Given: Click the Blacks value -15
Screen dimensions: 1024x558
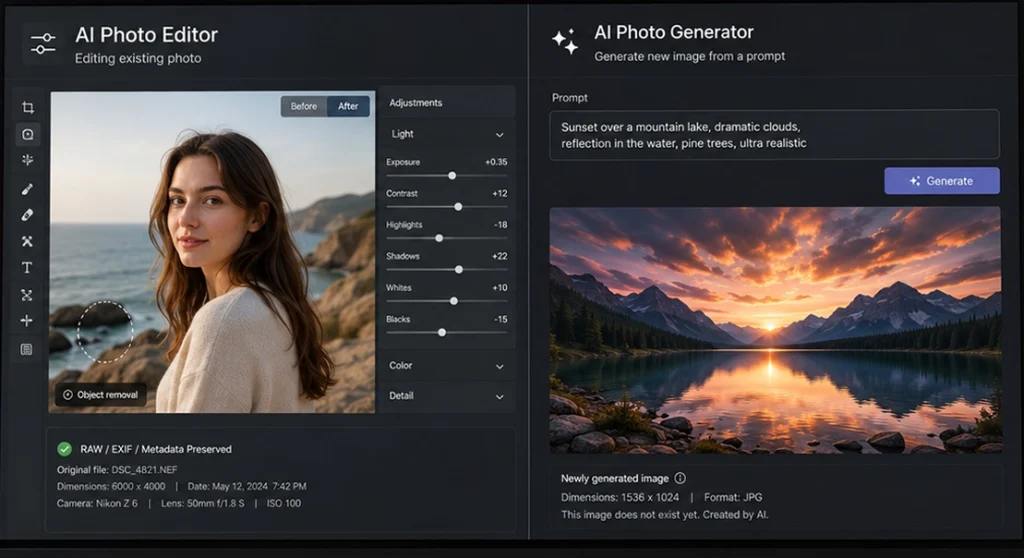Looking at the screenshot, I should click(x=500, y=319).
